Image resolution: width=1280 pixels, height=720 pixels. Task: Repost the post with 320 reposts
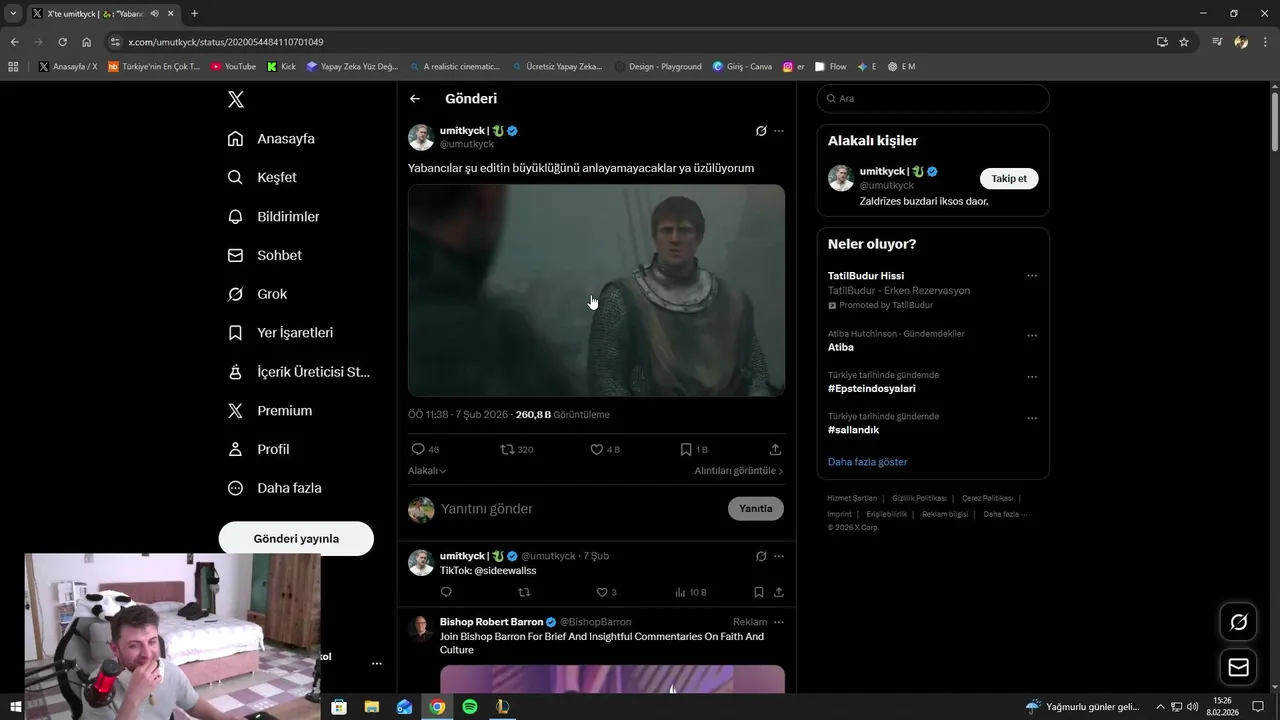click(516, 449)
